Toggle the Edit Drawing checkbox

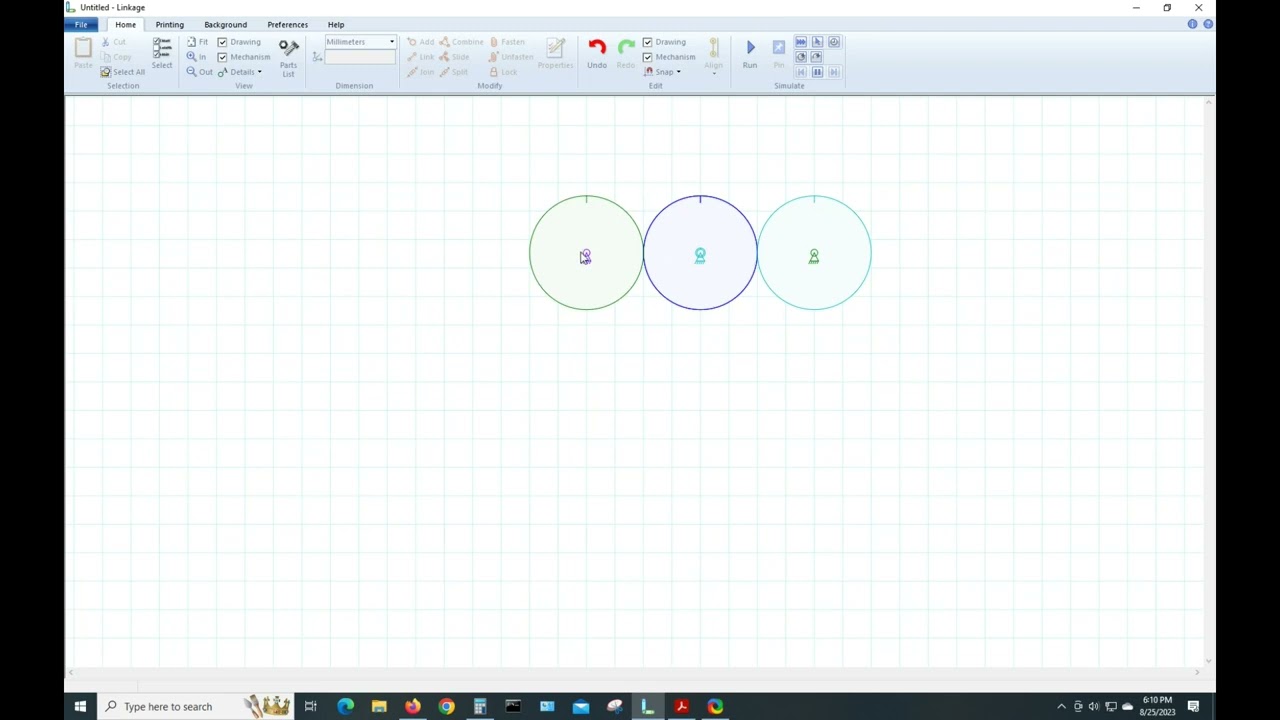pyautogui.click(x=647, y=42)
